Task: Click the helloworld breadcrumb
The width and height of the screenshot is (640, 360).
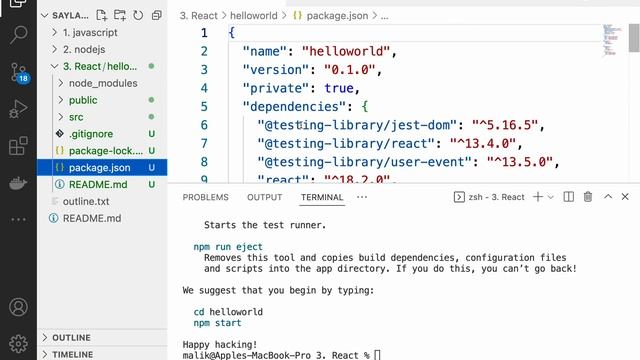Action: pyautogui.click(x=253, y=16)
